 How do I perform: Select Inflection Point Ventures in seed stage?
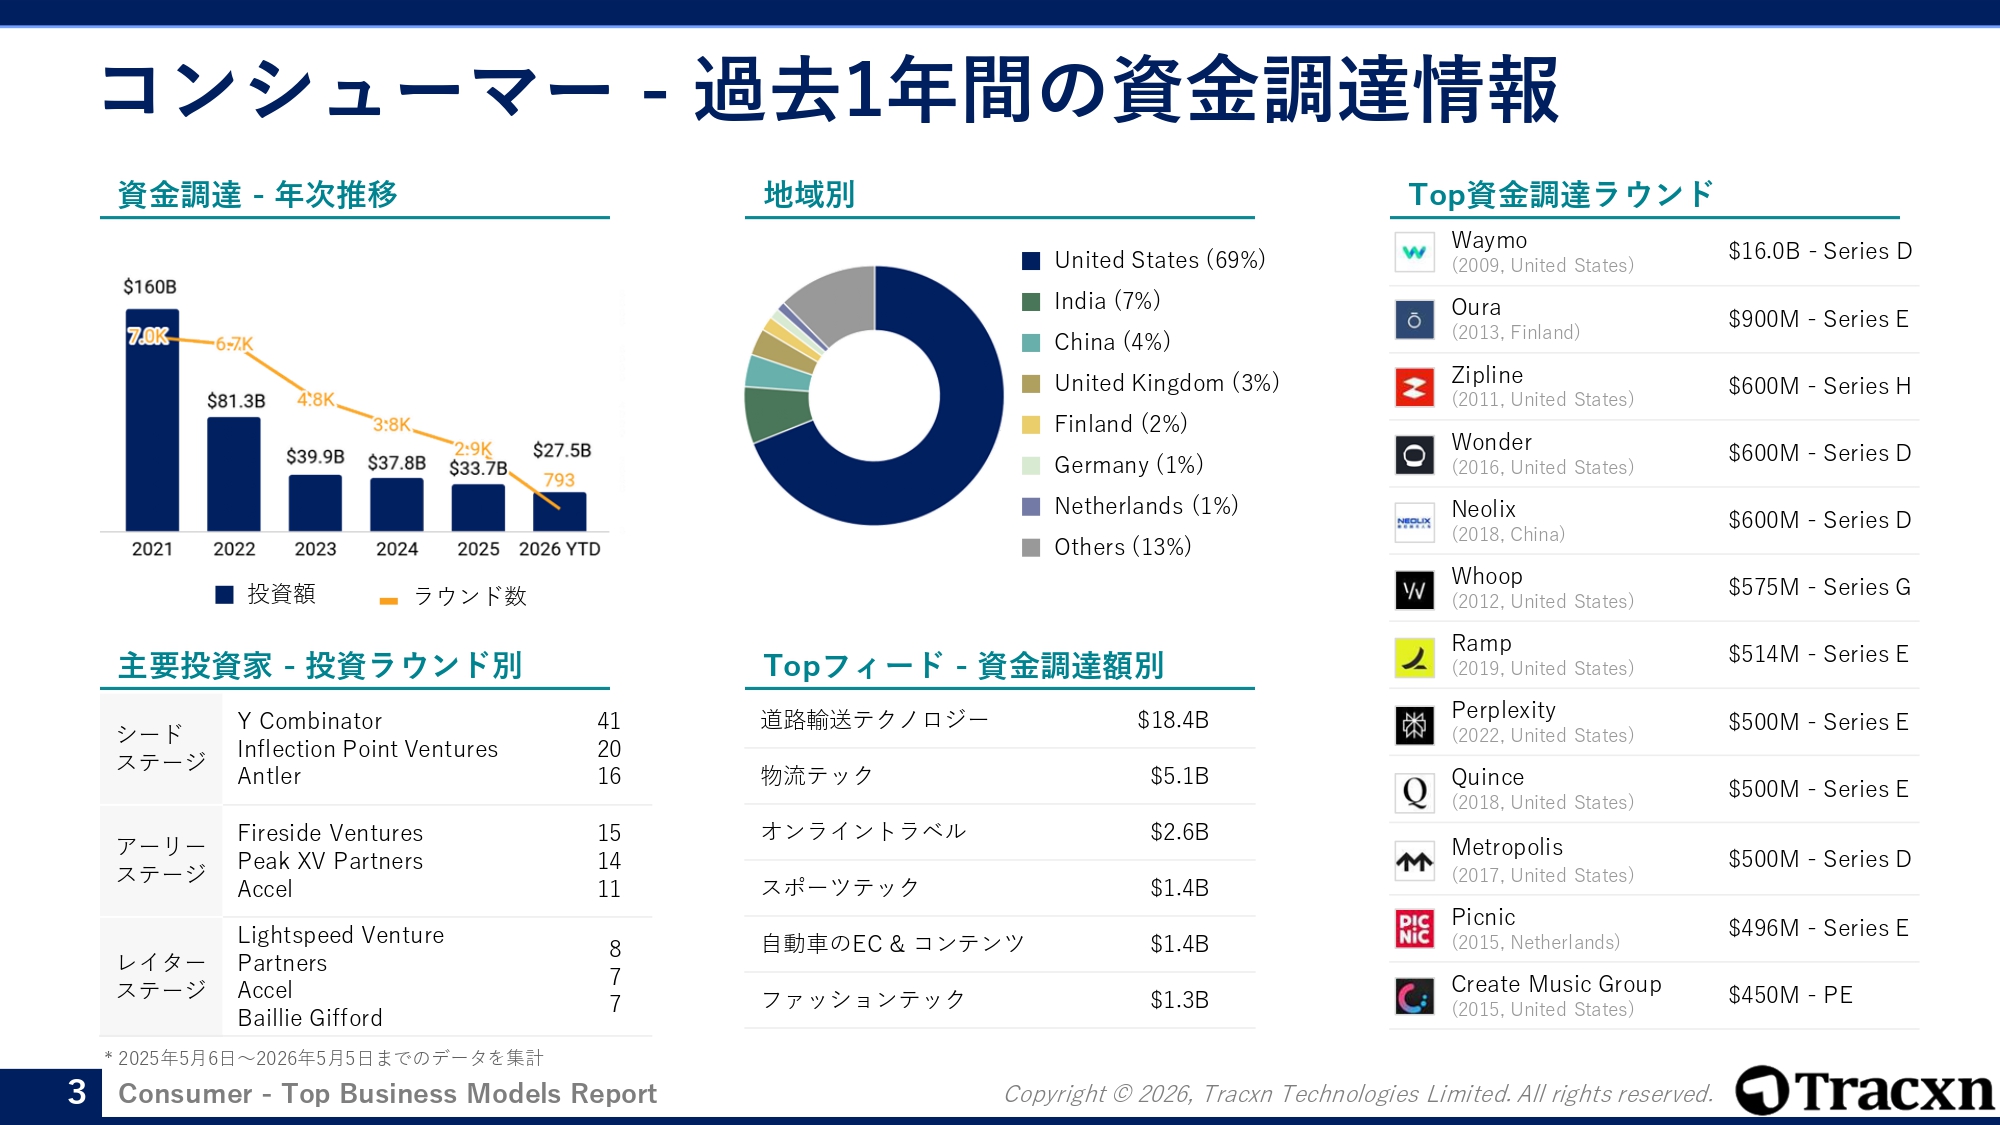368,749
